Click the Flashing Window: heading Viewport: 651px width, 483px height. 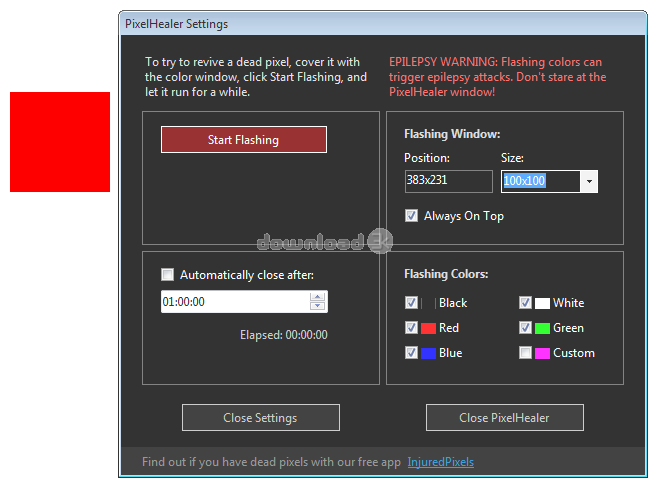[452, 134]
